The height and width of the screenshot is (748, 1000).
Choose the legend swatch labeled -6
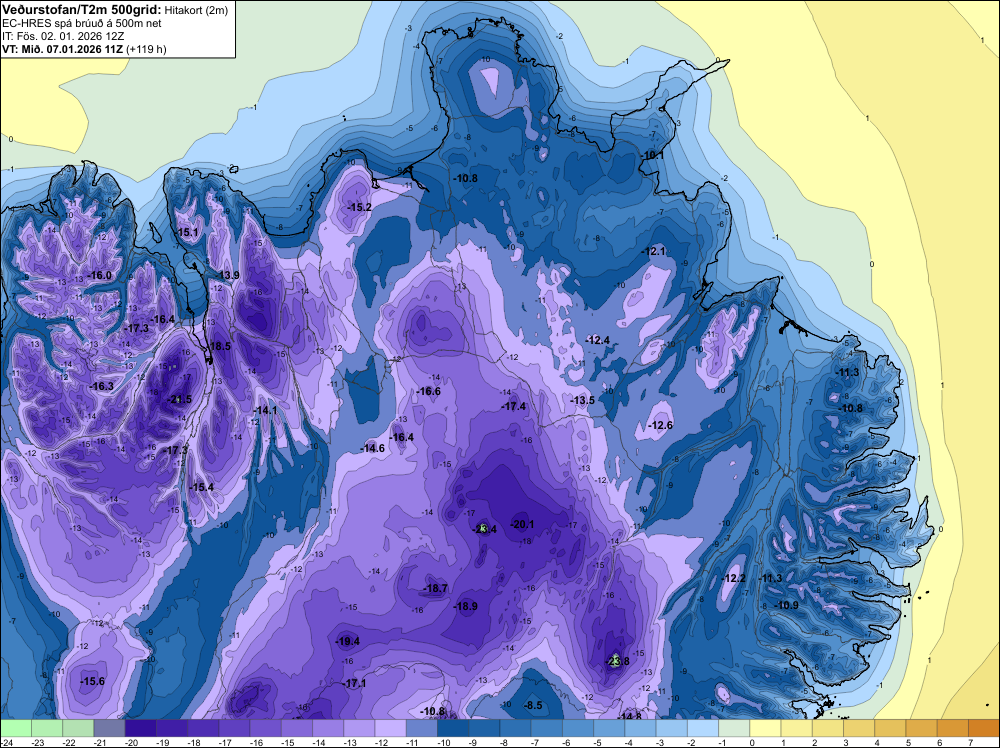pyautogui.click(x=578, y=728)
